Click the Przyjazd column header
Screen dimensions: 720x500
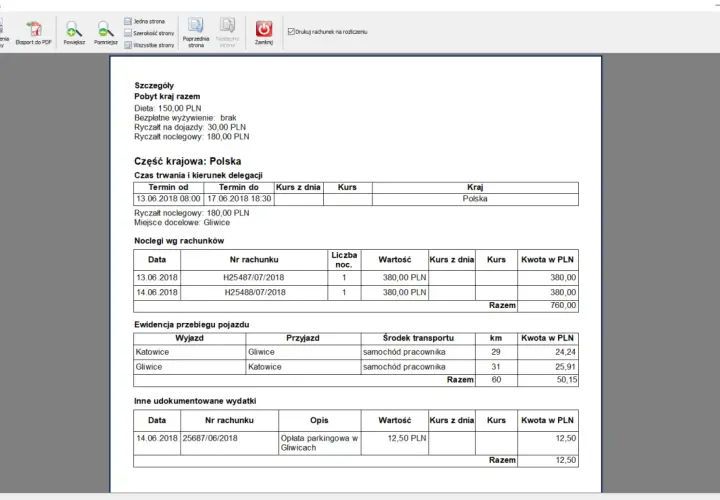[x=303, y=338]
